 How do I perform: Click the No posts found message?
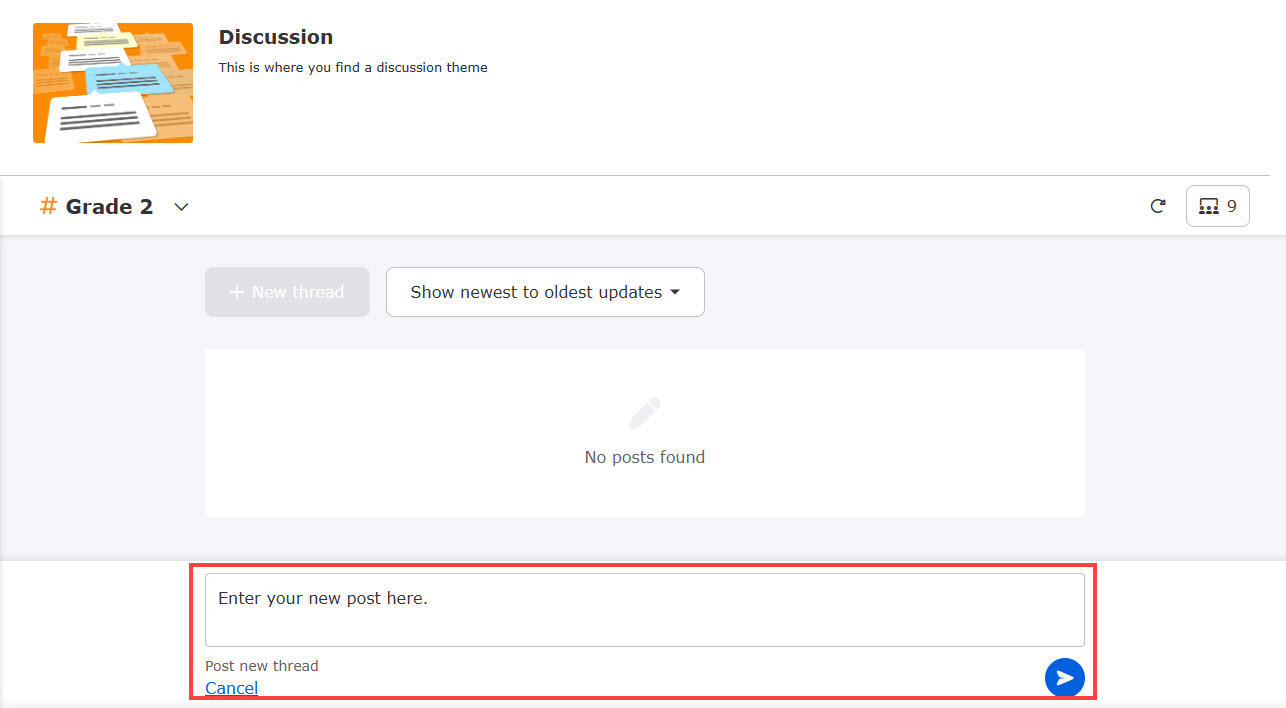pos(644,457)
